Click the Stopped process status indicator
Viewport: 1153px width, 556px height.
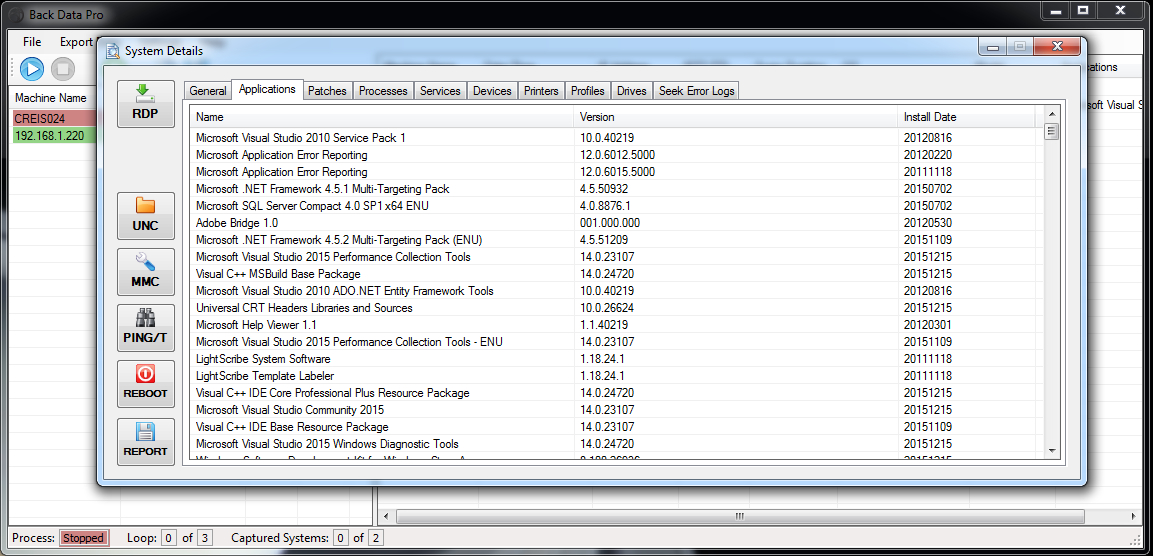83,538
